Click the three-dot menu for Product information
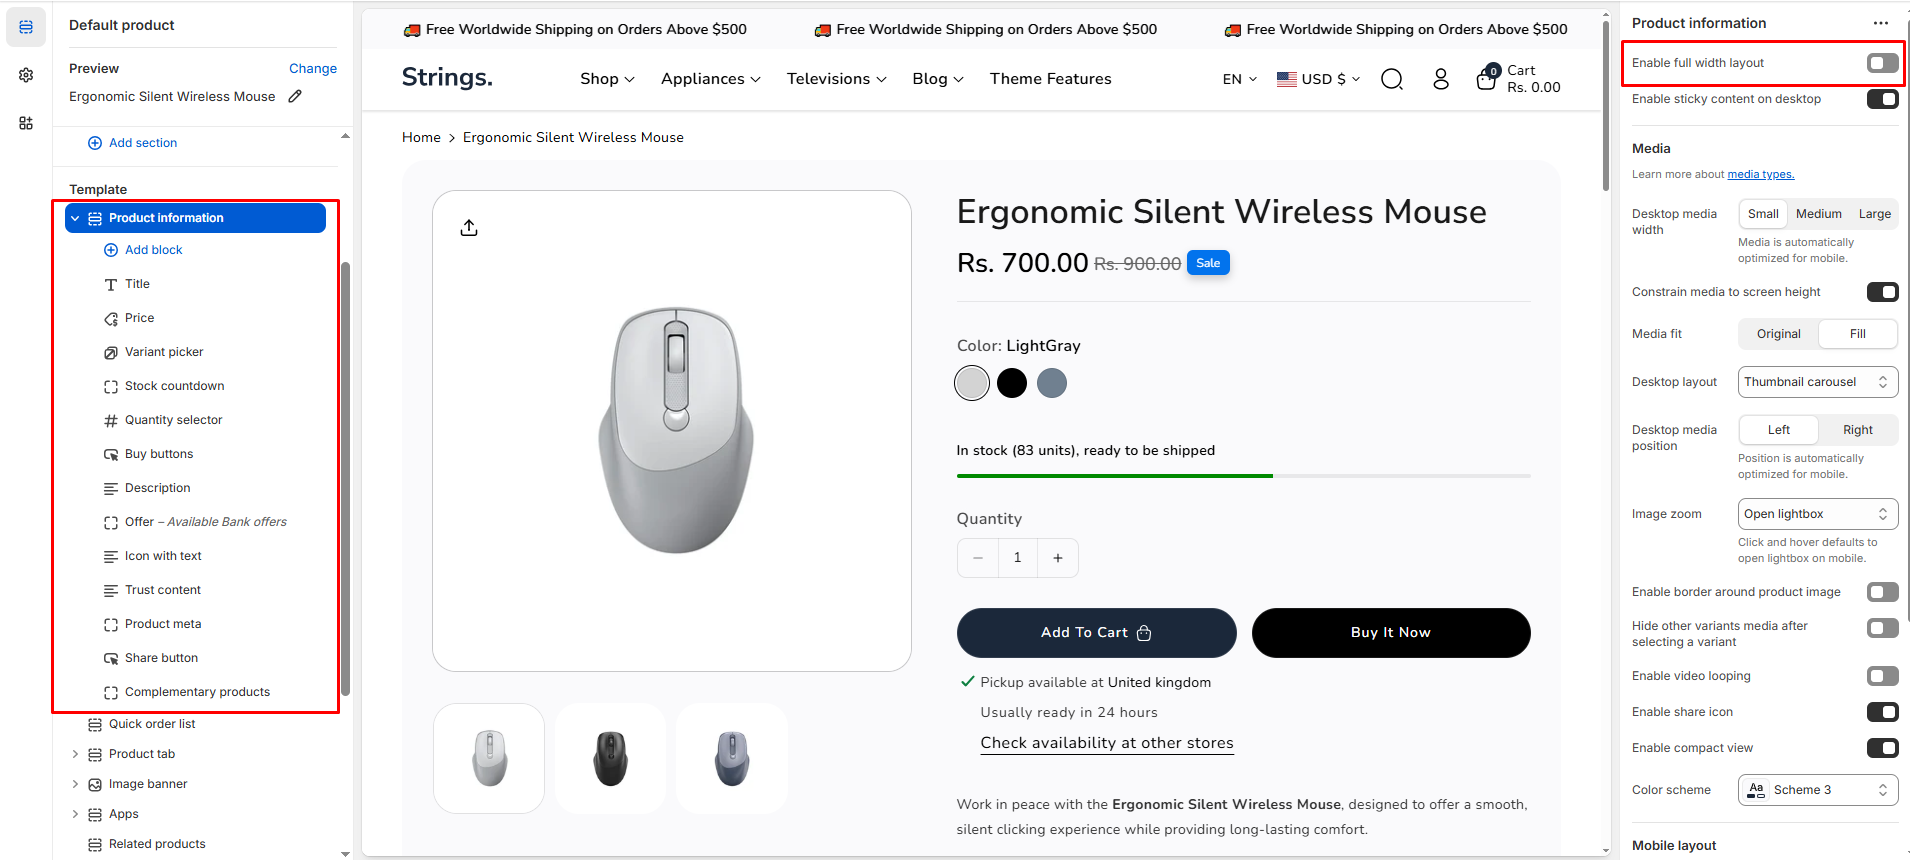Screen dimensions: 1910x860 (x=1880, y=23)
